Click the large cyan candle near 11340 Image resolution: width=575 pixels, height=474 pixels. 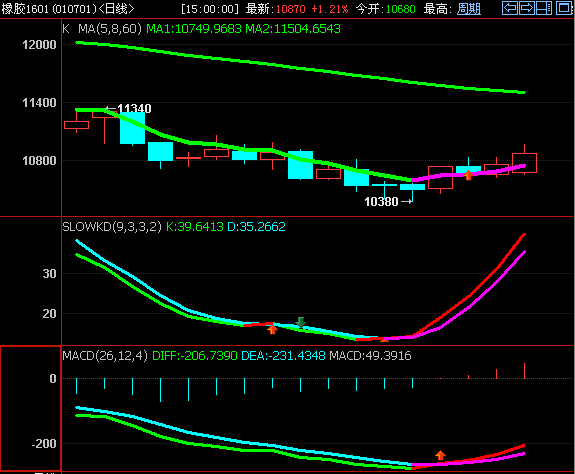(132, 128)
